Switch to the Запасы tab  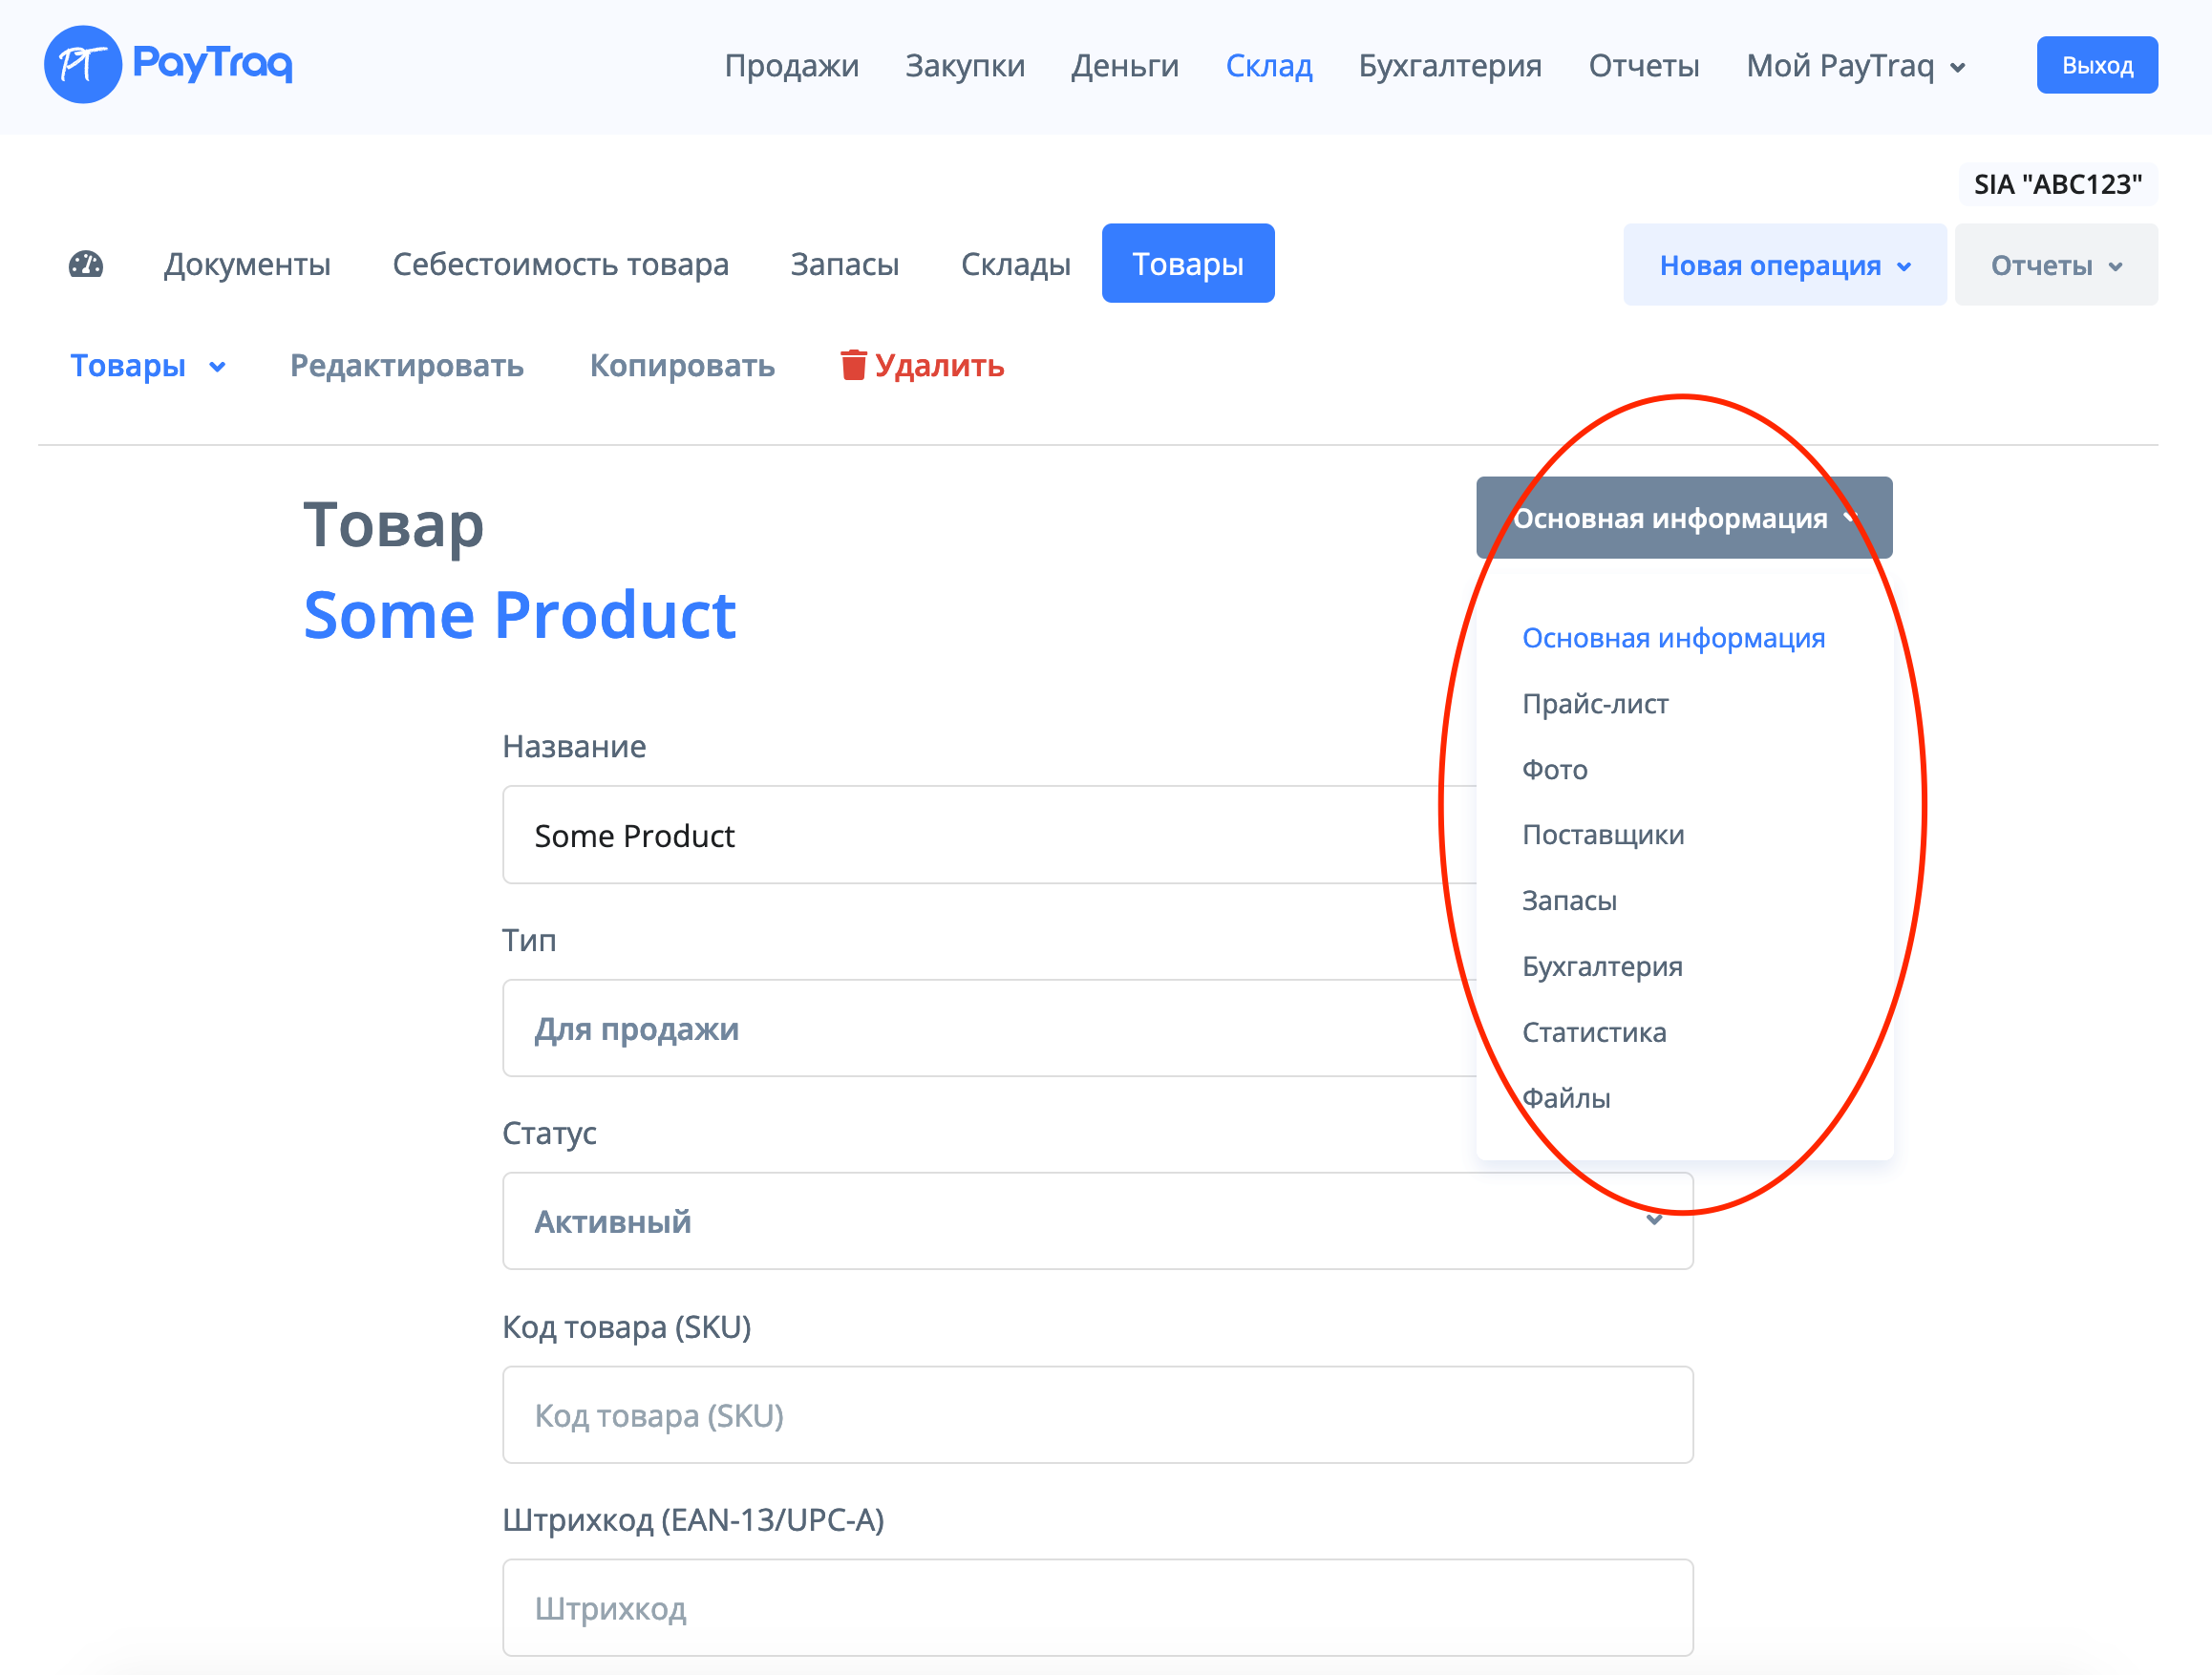[844, 264]
